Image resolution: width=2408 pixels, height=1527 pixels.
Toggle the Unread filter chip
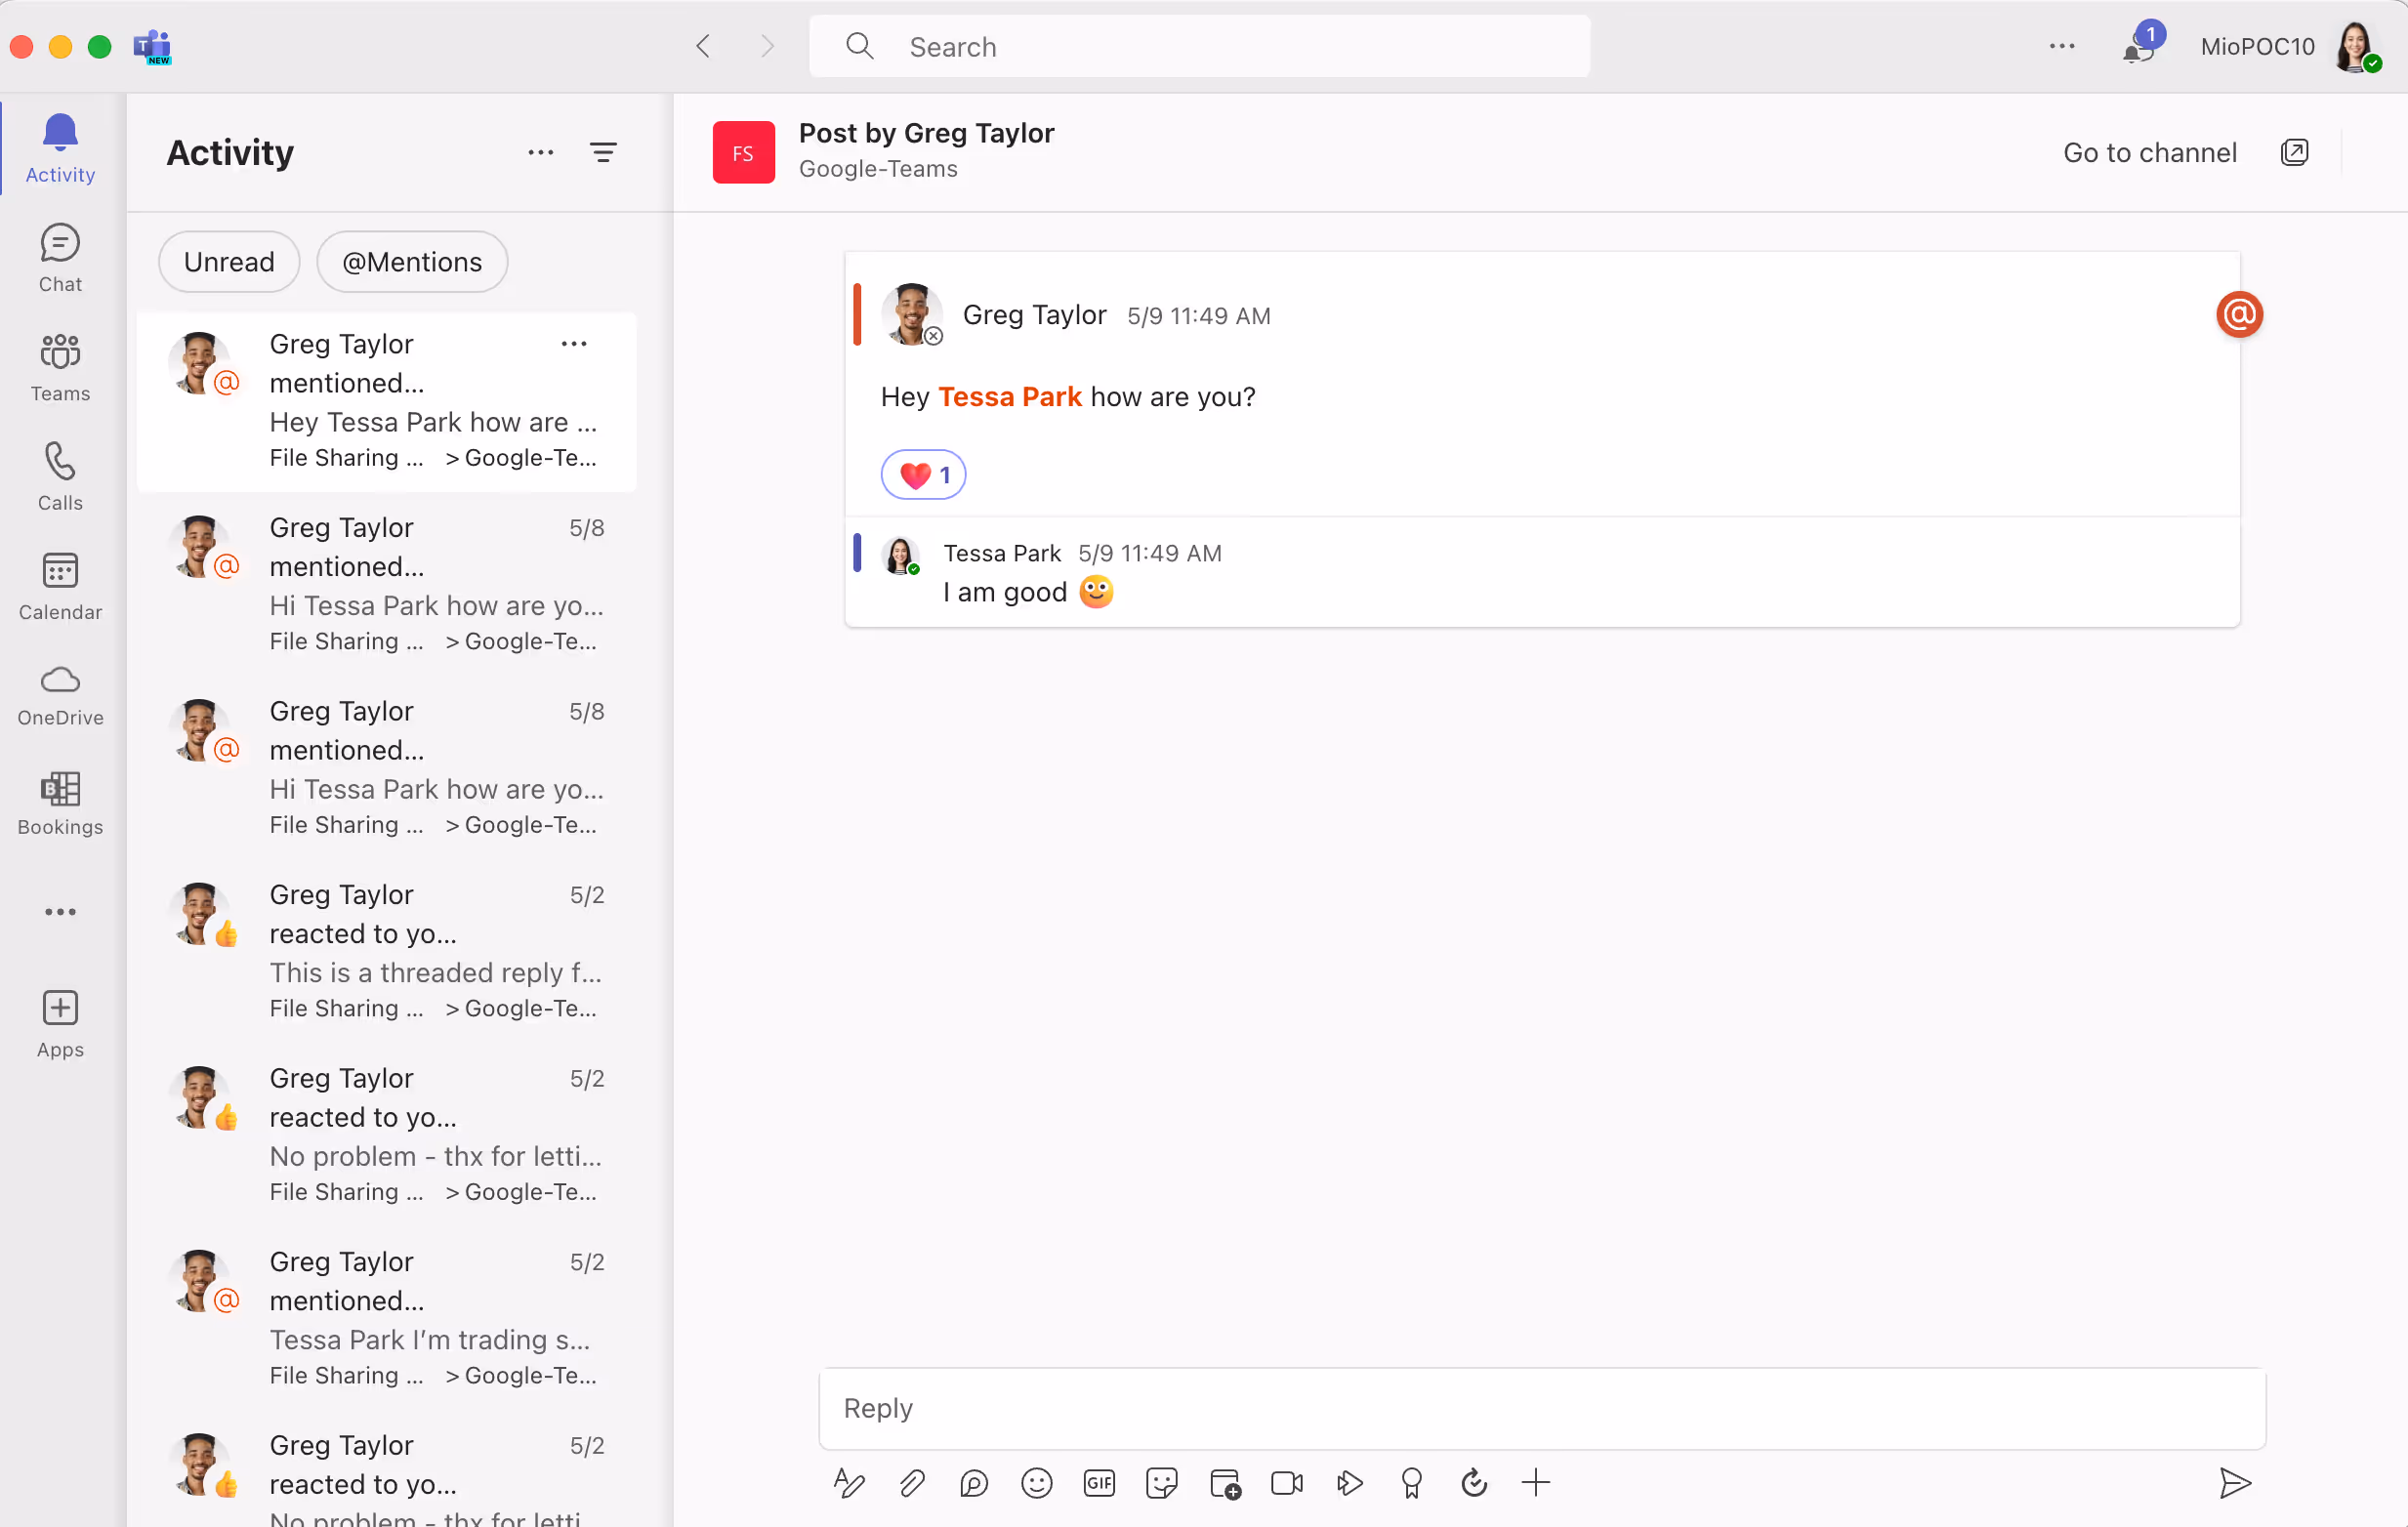tap(229, 262)
